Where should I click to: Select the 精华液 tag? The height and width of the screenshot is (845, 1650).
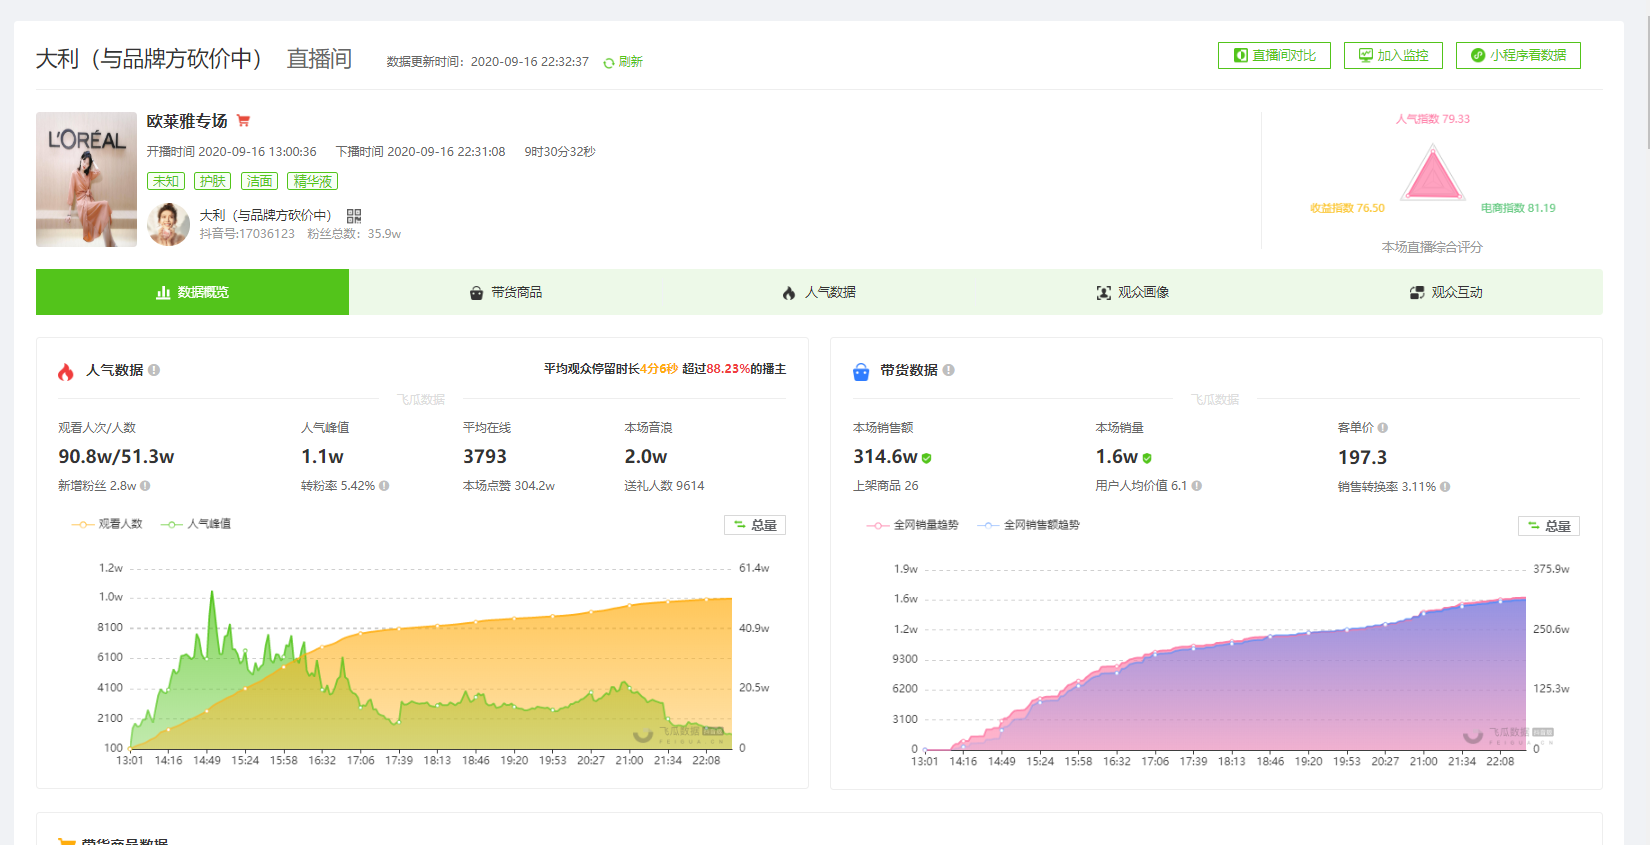point(312,181)
